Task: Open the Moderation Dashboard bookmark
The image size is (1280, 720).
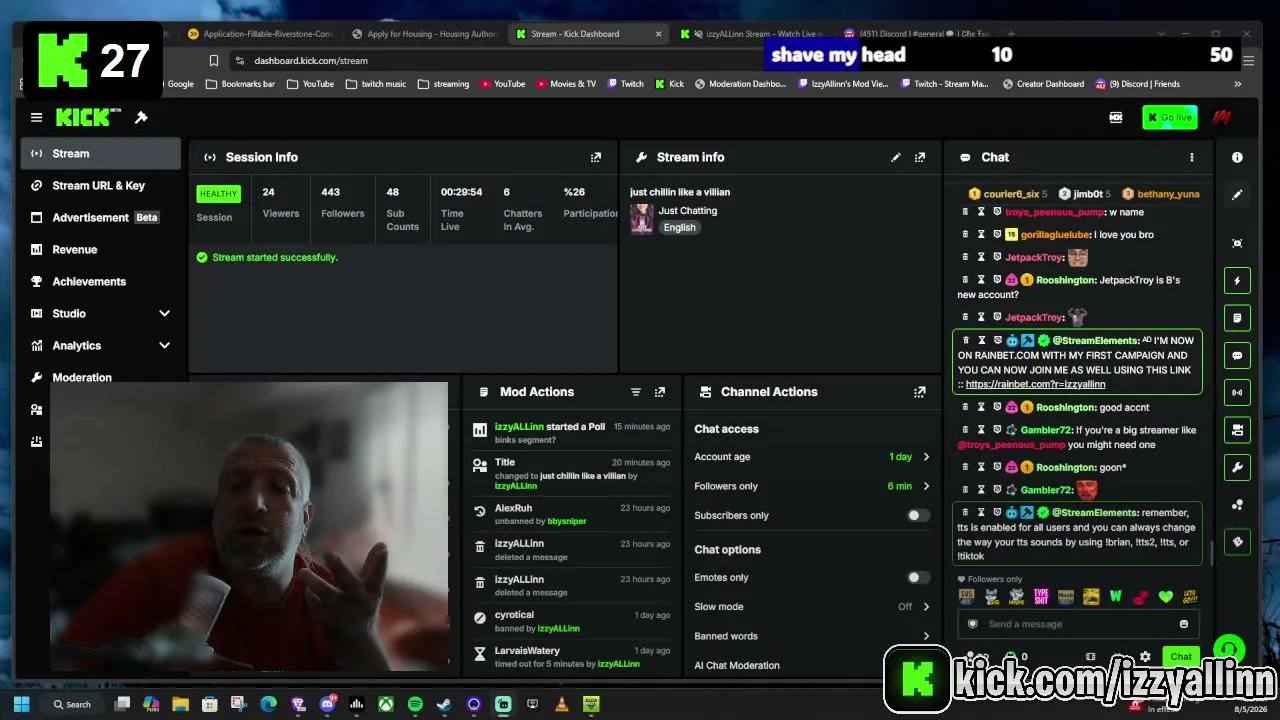Action: tap(740, 84)
